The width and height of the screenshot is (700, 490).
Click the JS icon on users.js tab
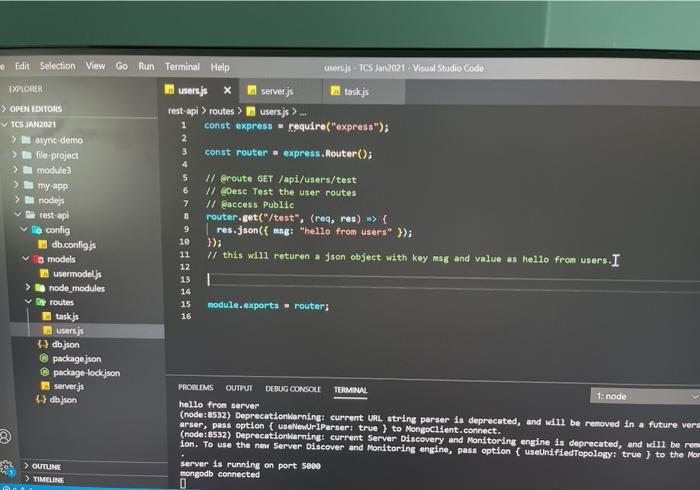pos(169,90)
